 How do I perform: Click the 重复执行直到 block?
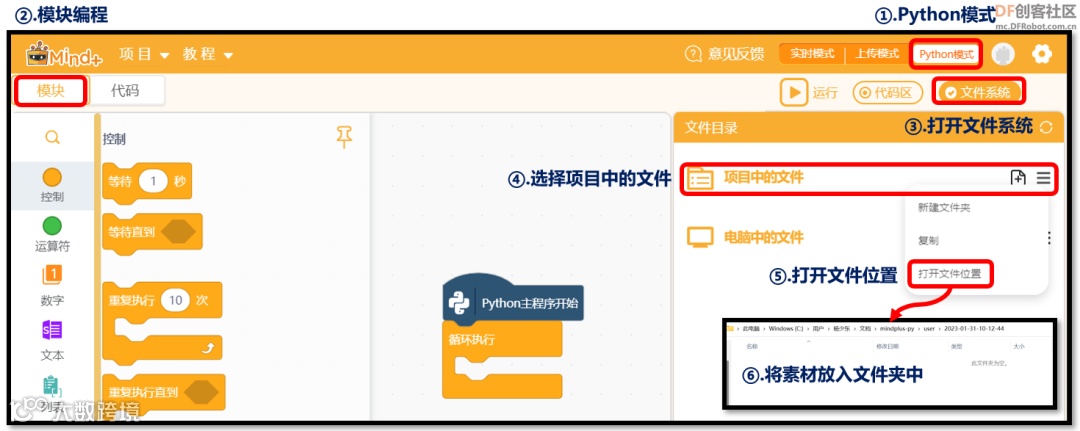pyautogui.click(x=163, y=394)
